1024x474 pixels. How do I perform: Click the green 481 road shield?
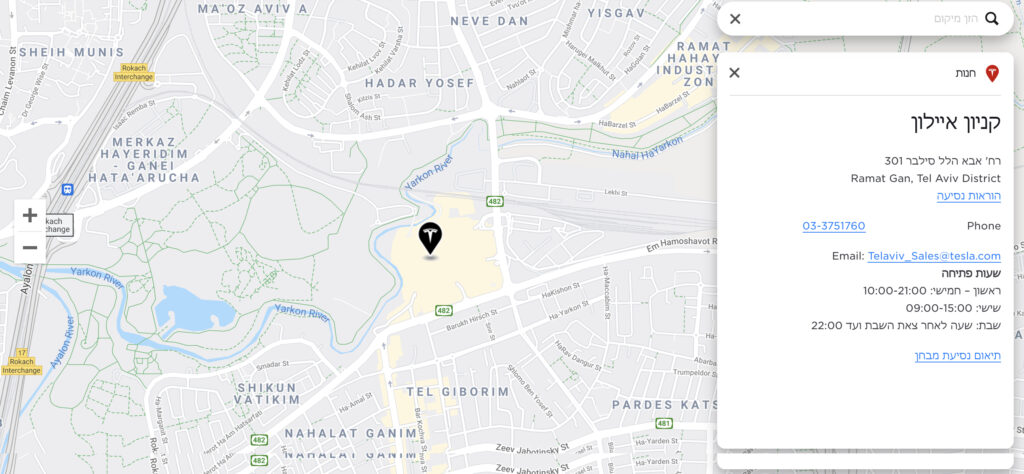(x=664, y=424)
